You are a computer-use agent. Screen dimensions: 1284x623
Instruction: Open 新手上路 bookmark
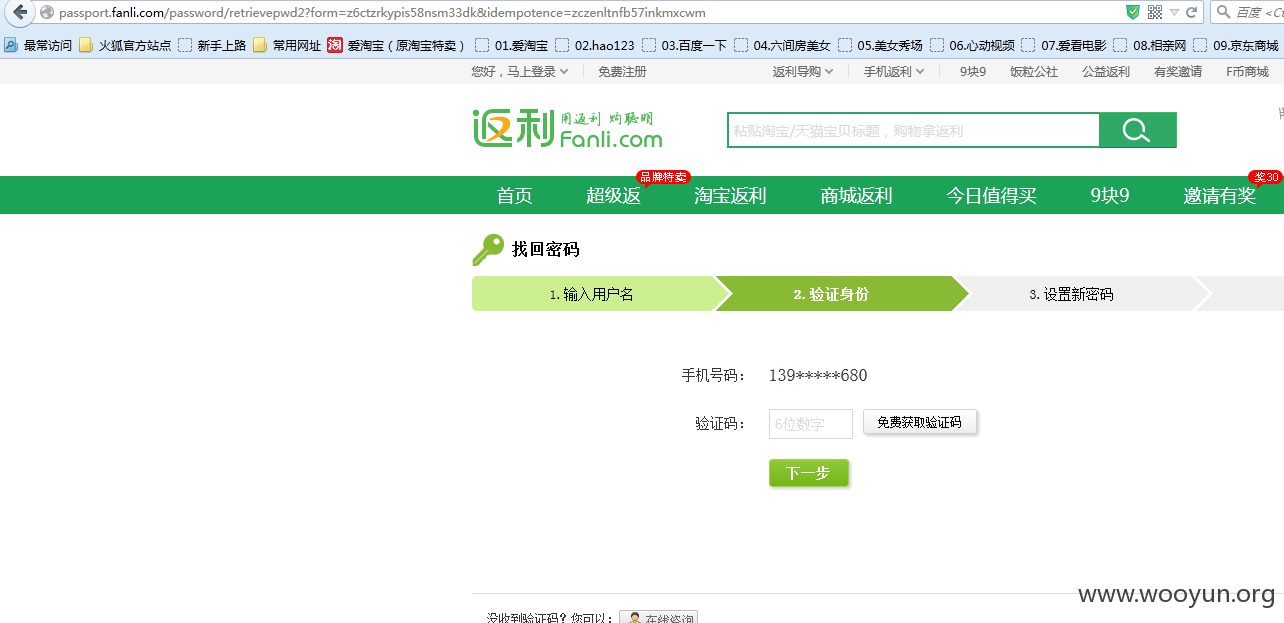tap(212, 45)
